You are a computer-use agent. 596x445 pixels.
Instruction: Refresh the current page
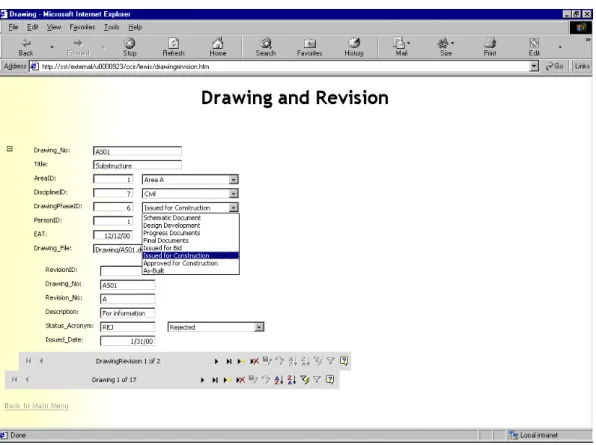tap(173, 48)
